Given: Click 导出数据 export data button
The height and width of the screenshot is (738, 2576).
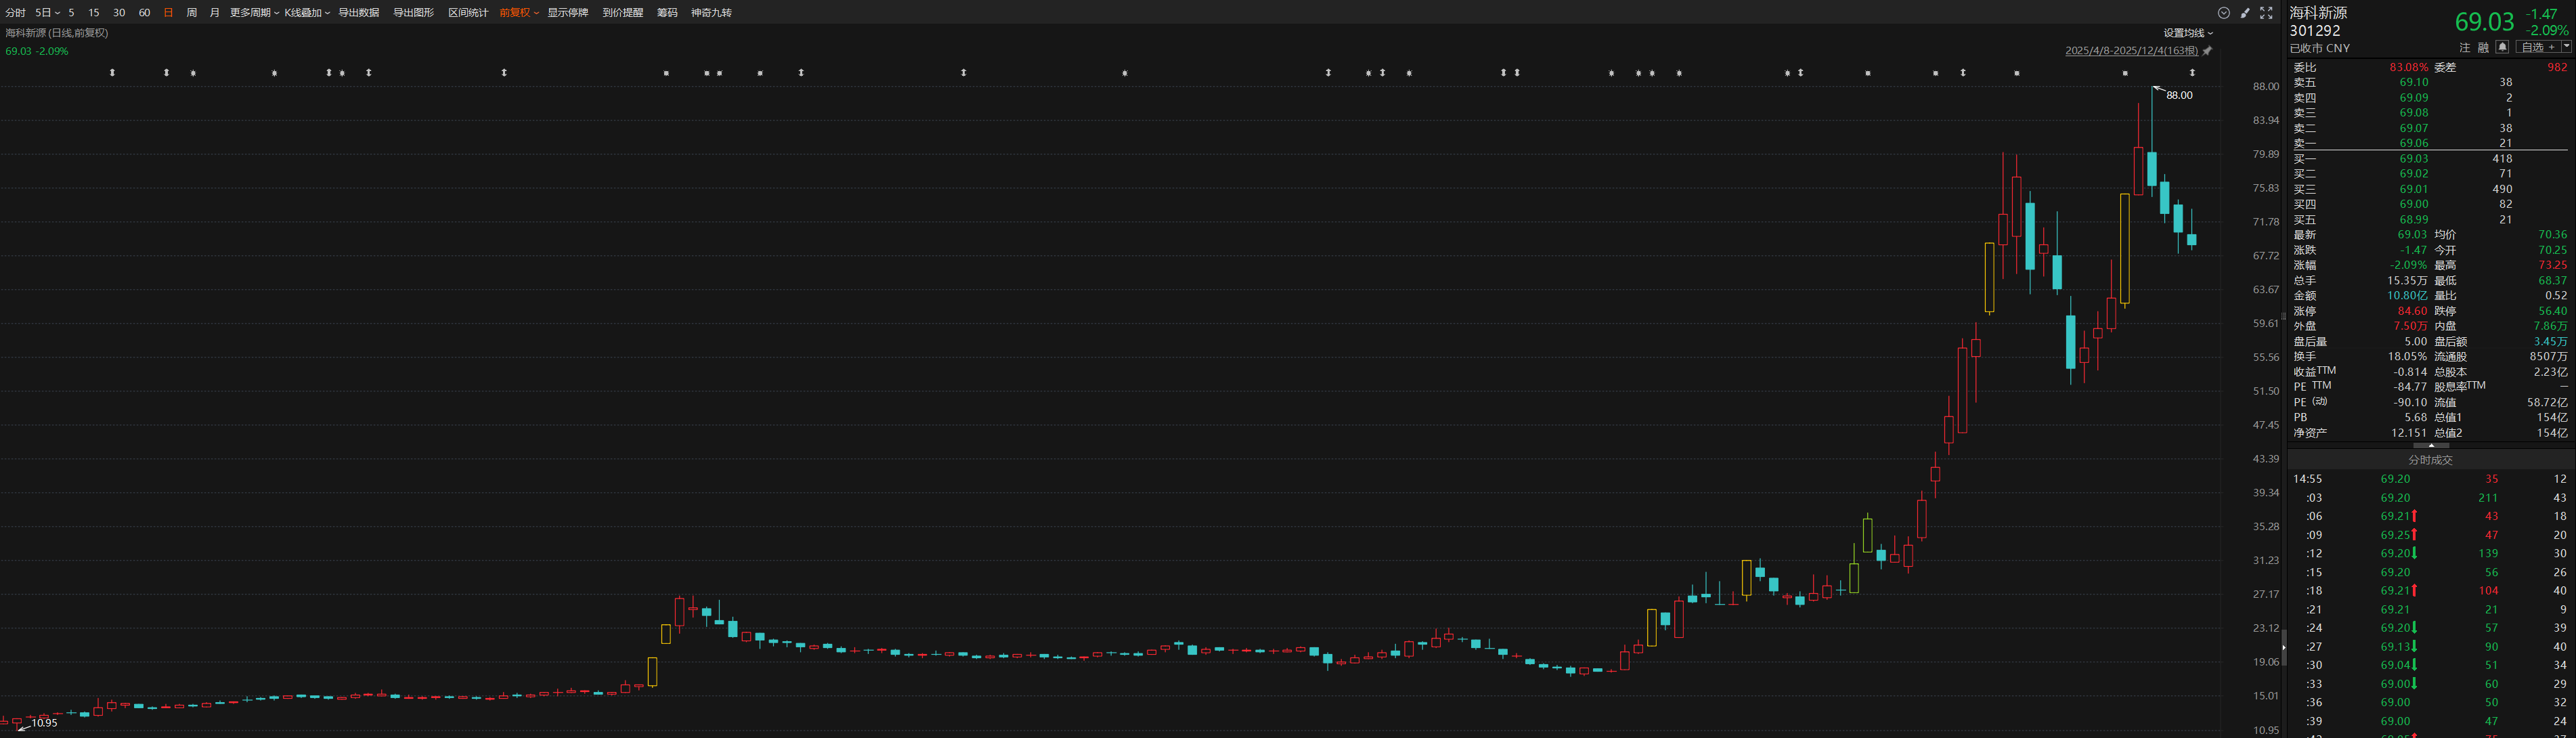Looking at the screenshot, I should (x=358, y=13).
